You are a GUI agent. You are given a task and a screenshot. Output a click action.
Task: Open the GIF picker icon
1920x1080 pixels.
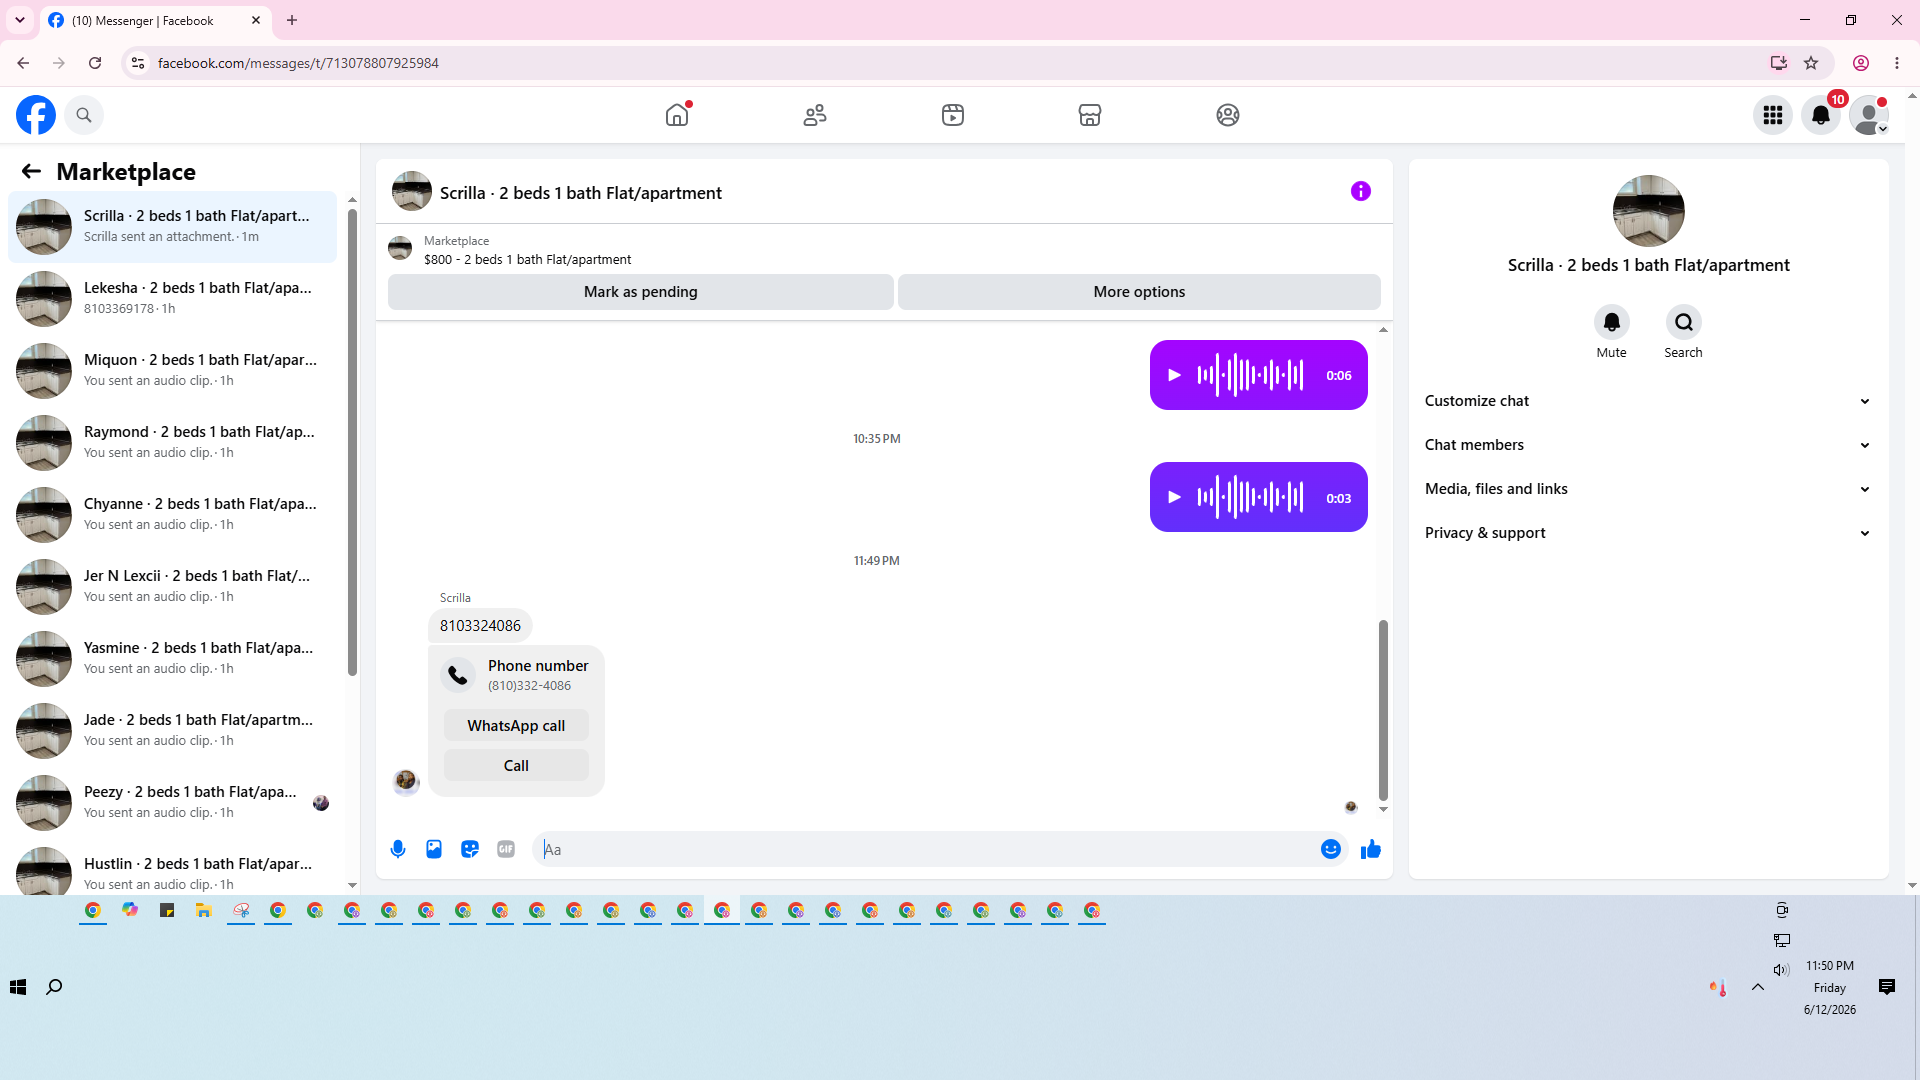tap(506, 849)
